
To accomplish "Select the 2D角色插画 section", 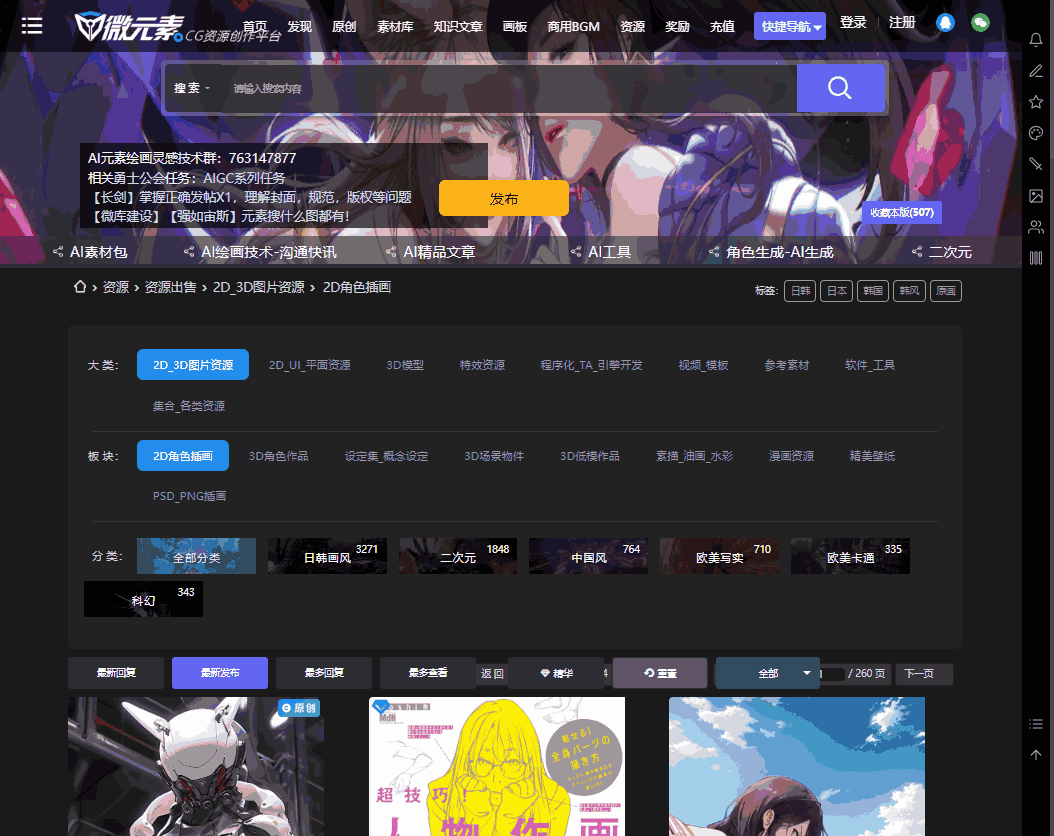I will coord(183,456).
